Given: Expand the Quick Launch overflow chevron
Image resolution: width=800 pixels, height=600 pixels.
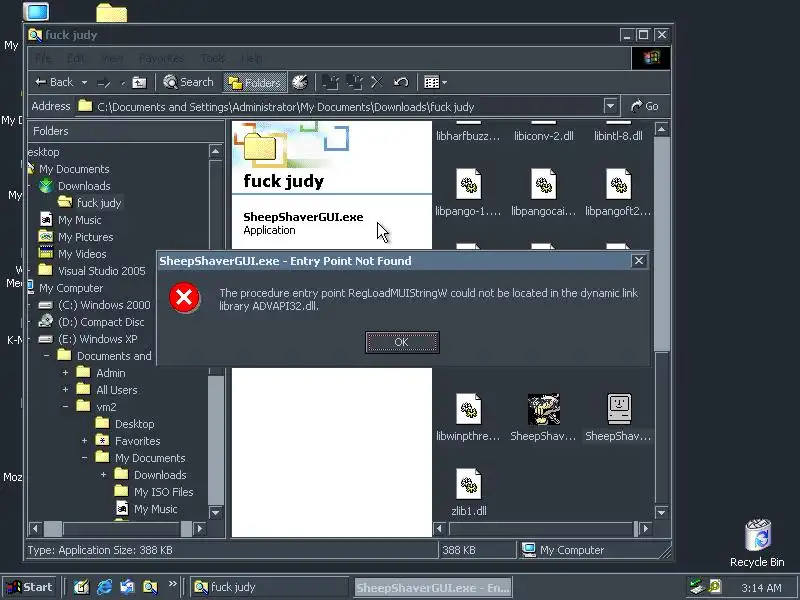Looking at the screenshot, I should pos(172,584).
